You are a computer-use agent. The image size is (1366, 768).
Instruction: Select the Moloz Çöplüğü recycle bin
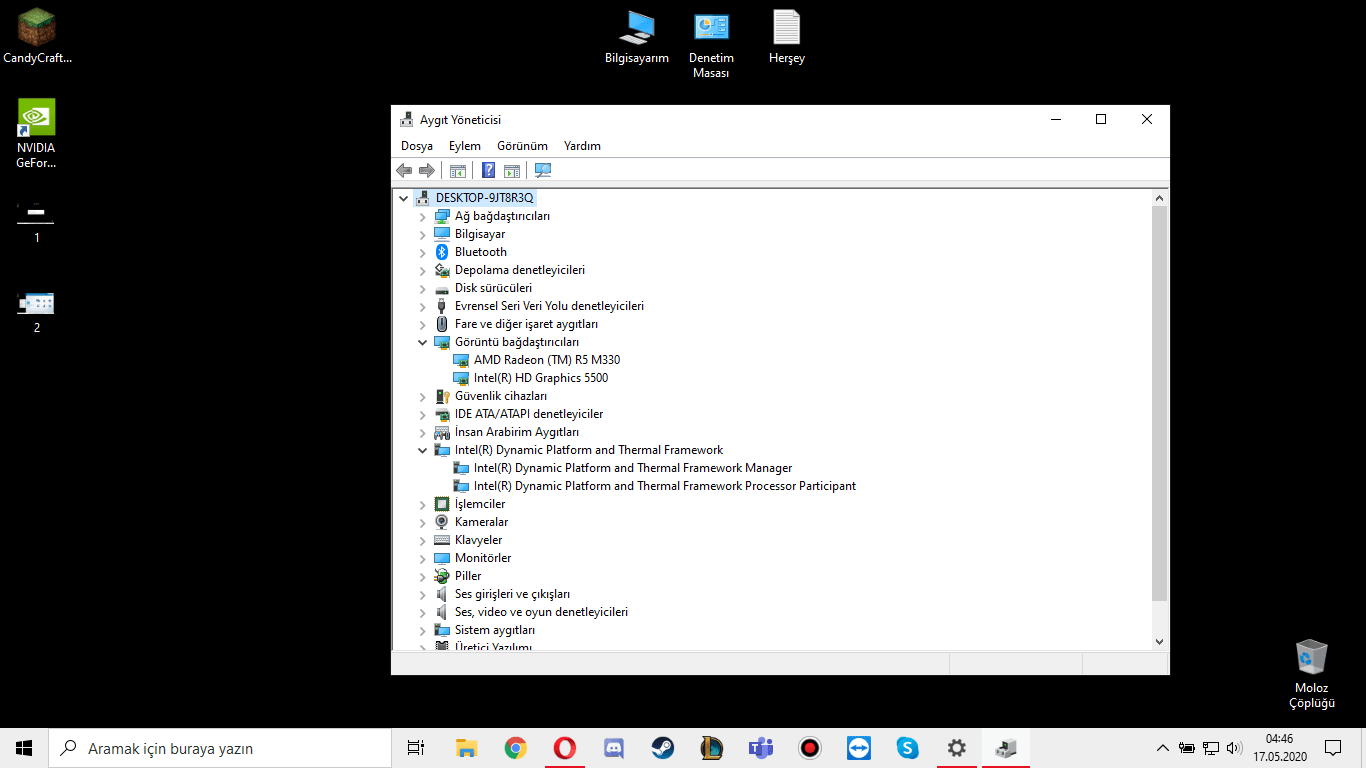[x=1312, y=674]
